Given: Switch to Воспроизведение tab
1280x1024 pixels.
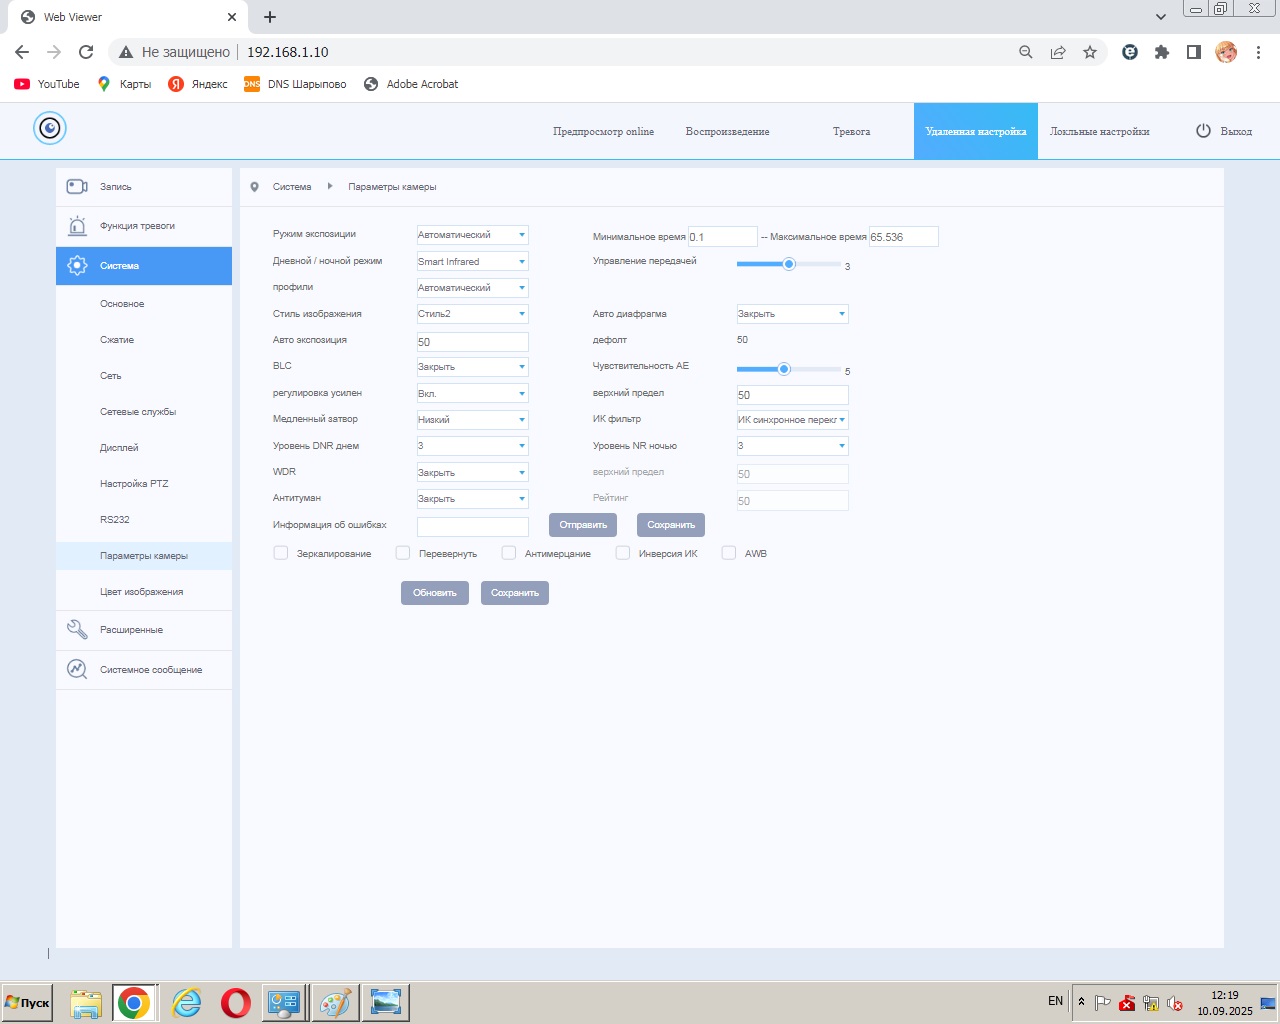Looking at the screenshot, I should point(727,132).
